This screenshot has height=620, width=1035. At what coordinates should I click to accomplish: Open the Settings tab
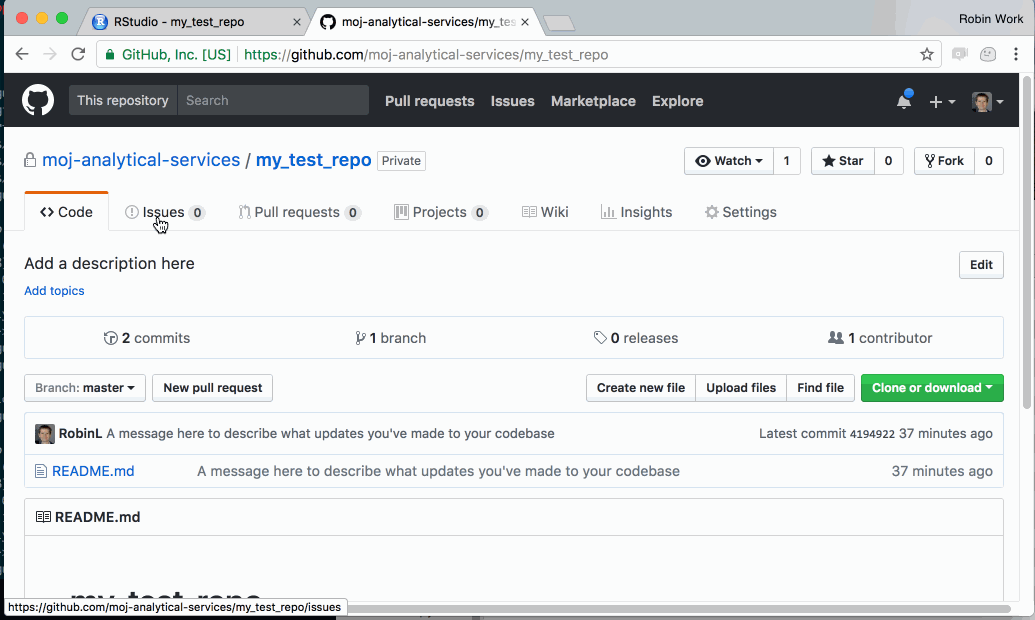coord(741,212)
